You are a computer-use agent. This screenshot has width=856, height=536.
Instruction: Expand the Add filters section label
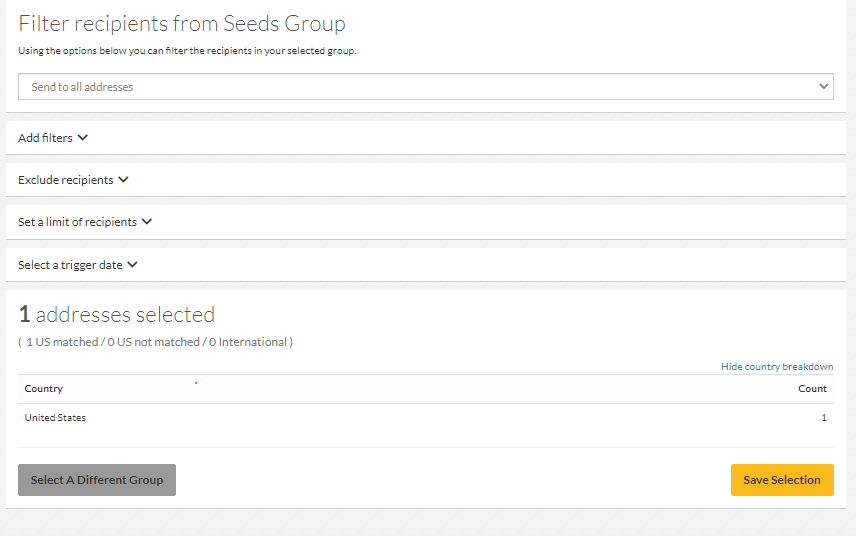(x=45, y=138)
